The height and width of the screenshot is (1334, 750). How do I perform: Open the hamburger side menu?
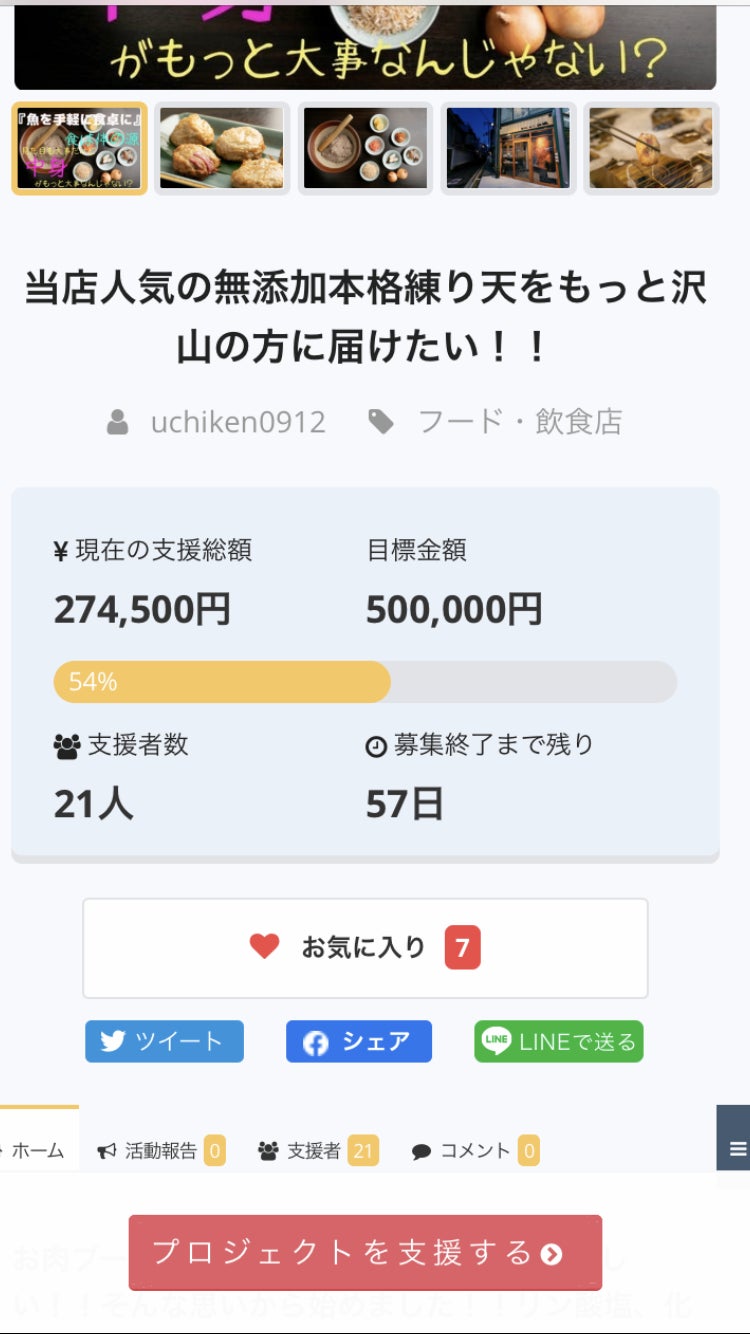737,1149
